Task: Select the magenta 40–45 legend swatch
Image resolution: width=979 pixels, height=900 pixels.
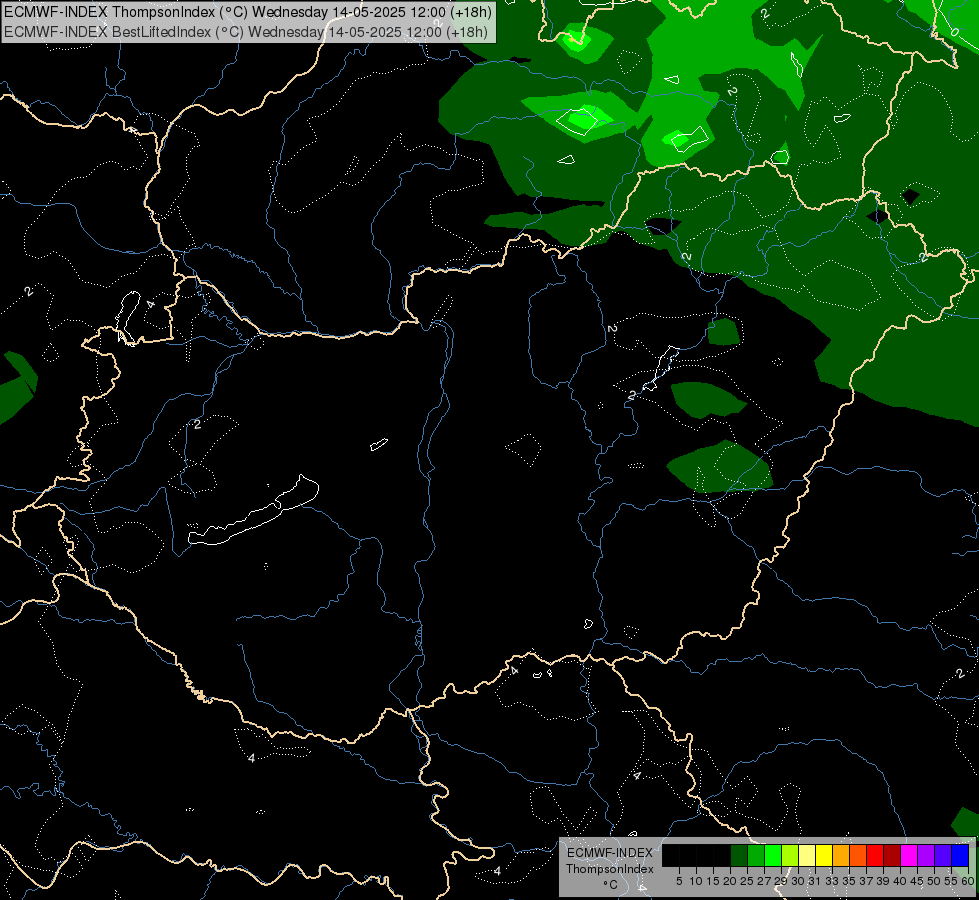Action: pos(908,855)
